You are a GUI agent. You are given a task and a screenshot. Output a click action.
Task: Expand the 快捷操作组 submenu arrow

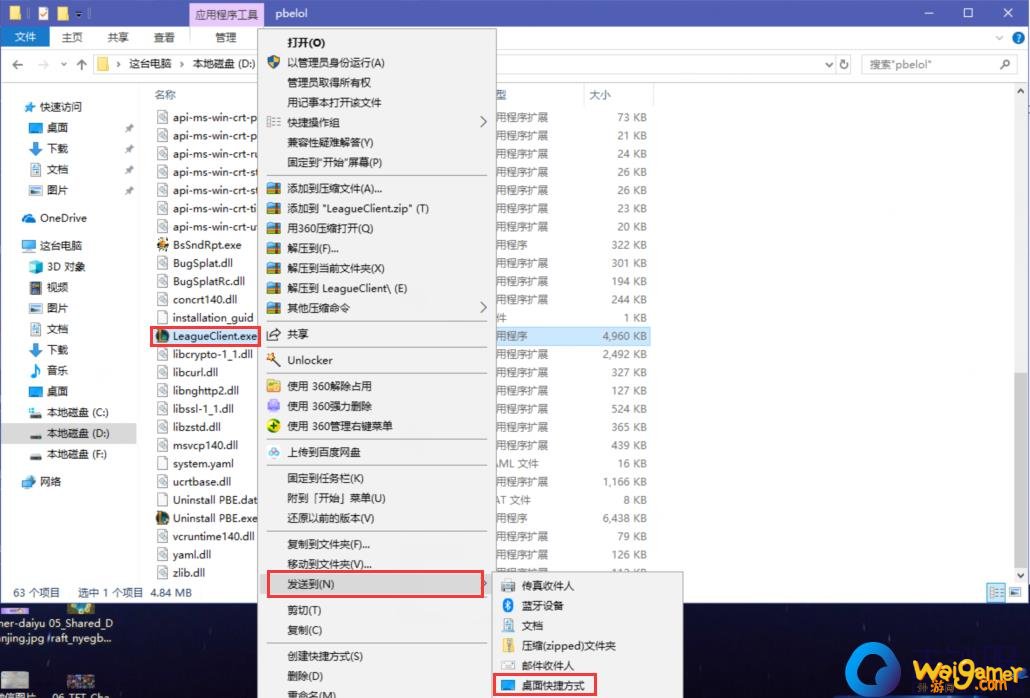[483, 122]
